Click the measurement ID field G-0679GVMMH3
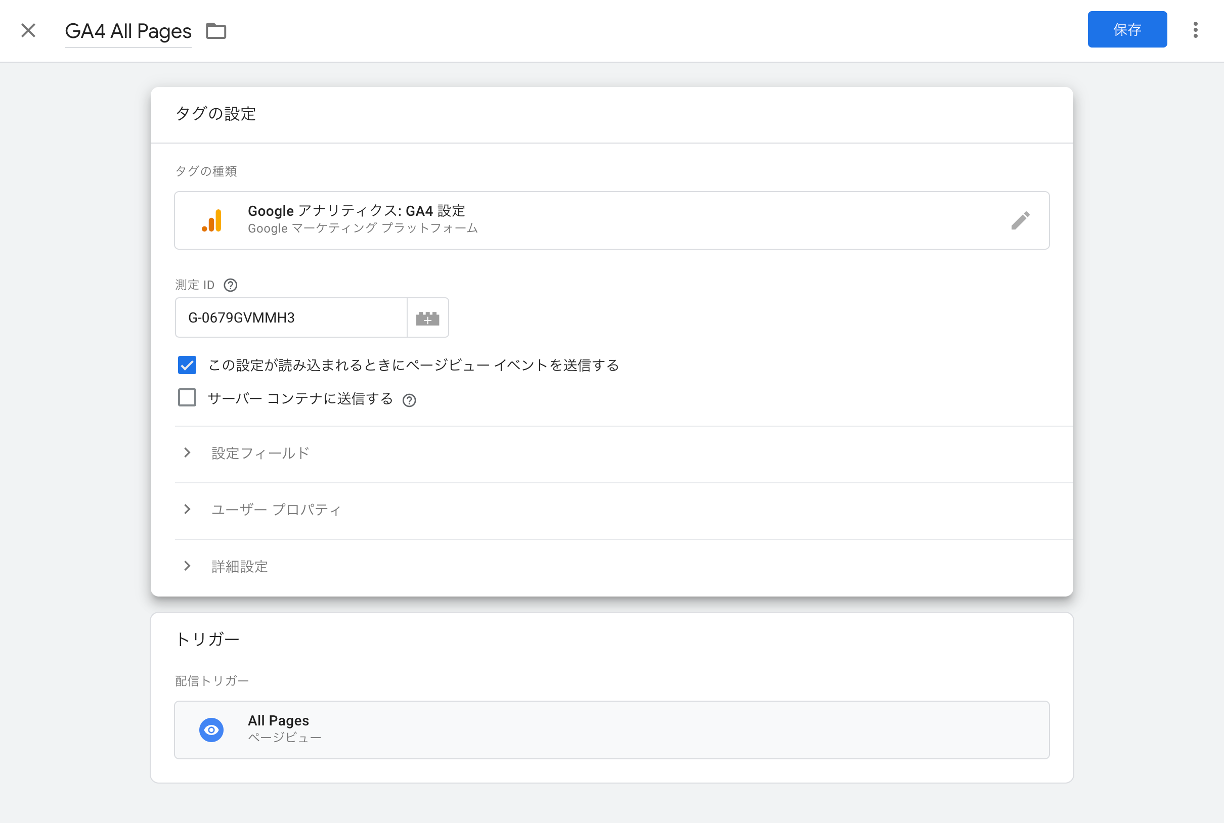The image size is (1224, 824). tap(291, 318)
